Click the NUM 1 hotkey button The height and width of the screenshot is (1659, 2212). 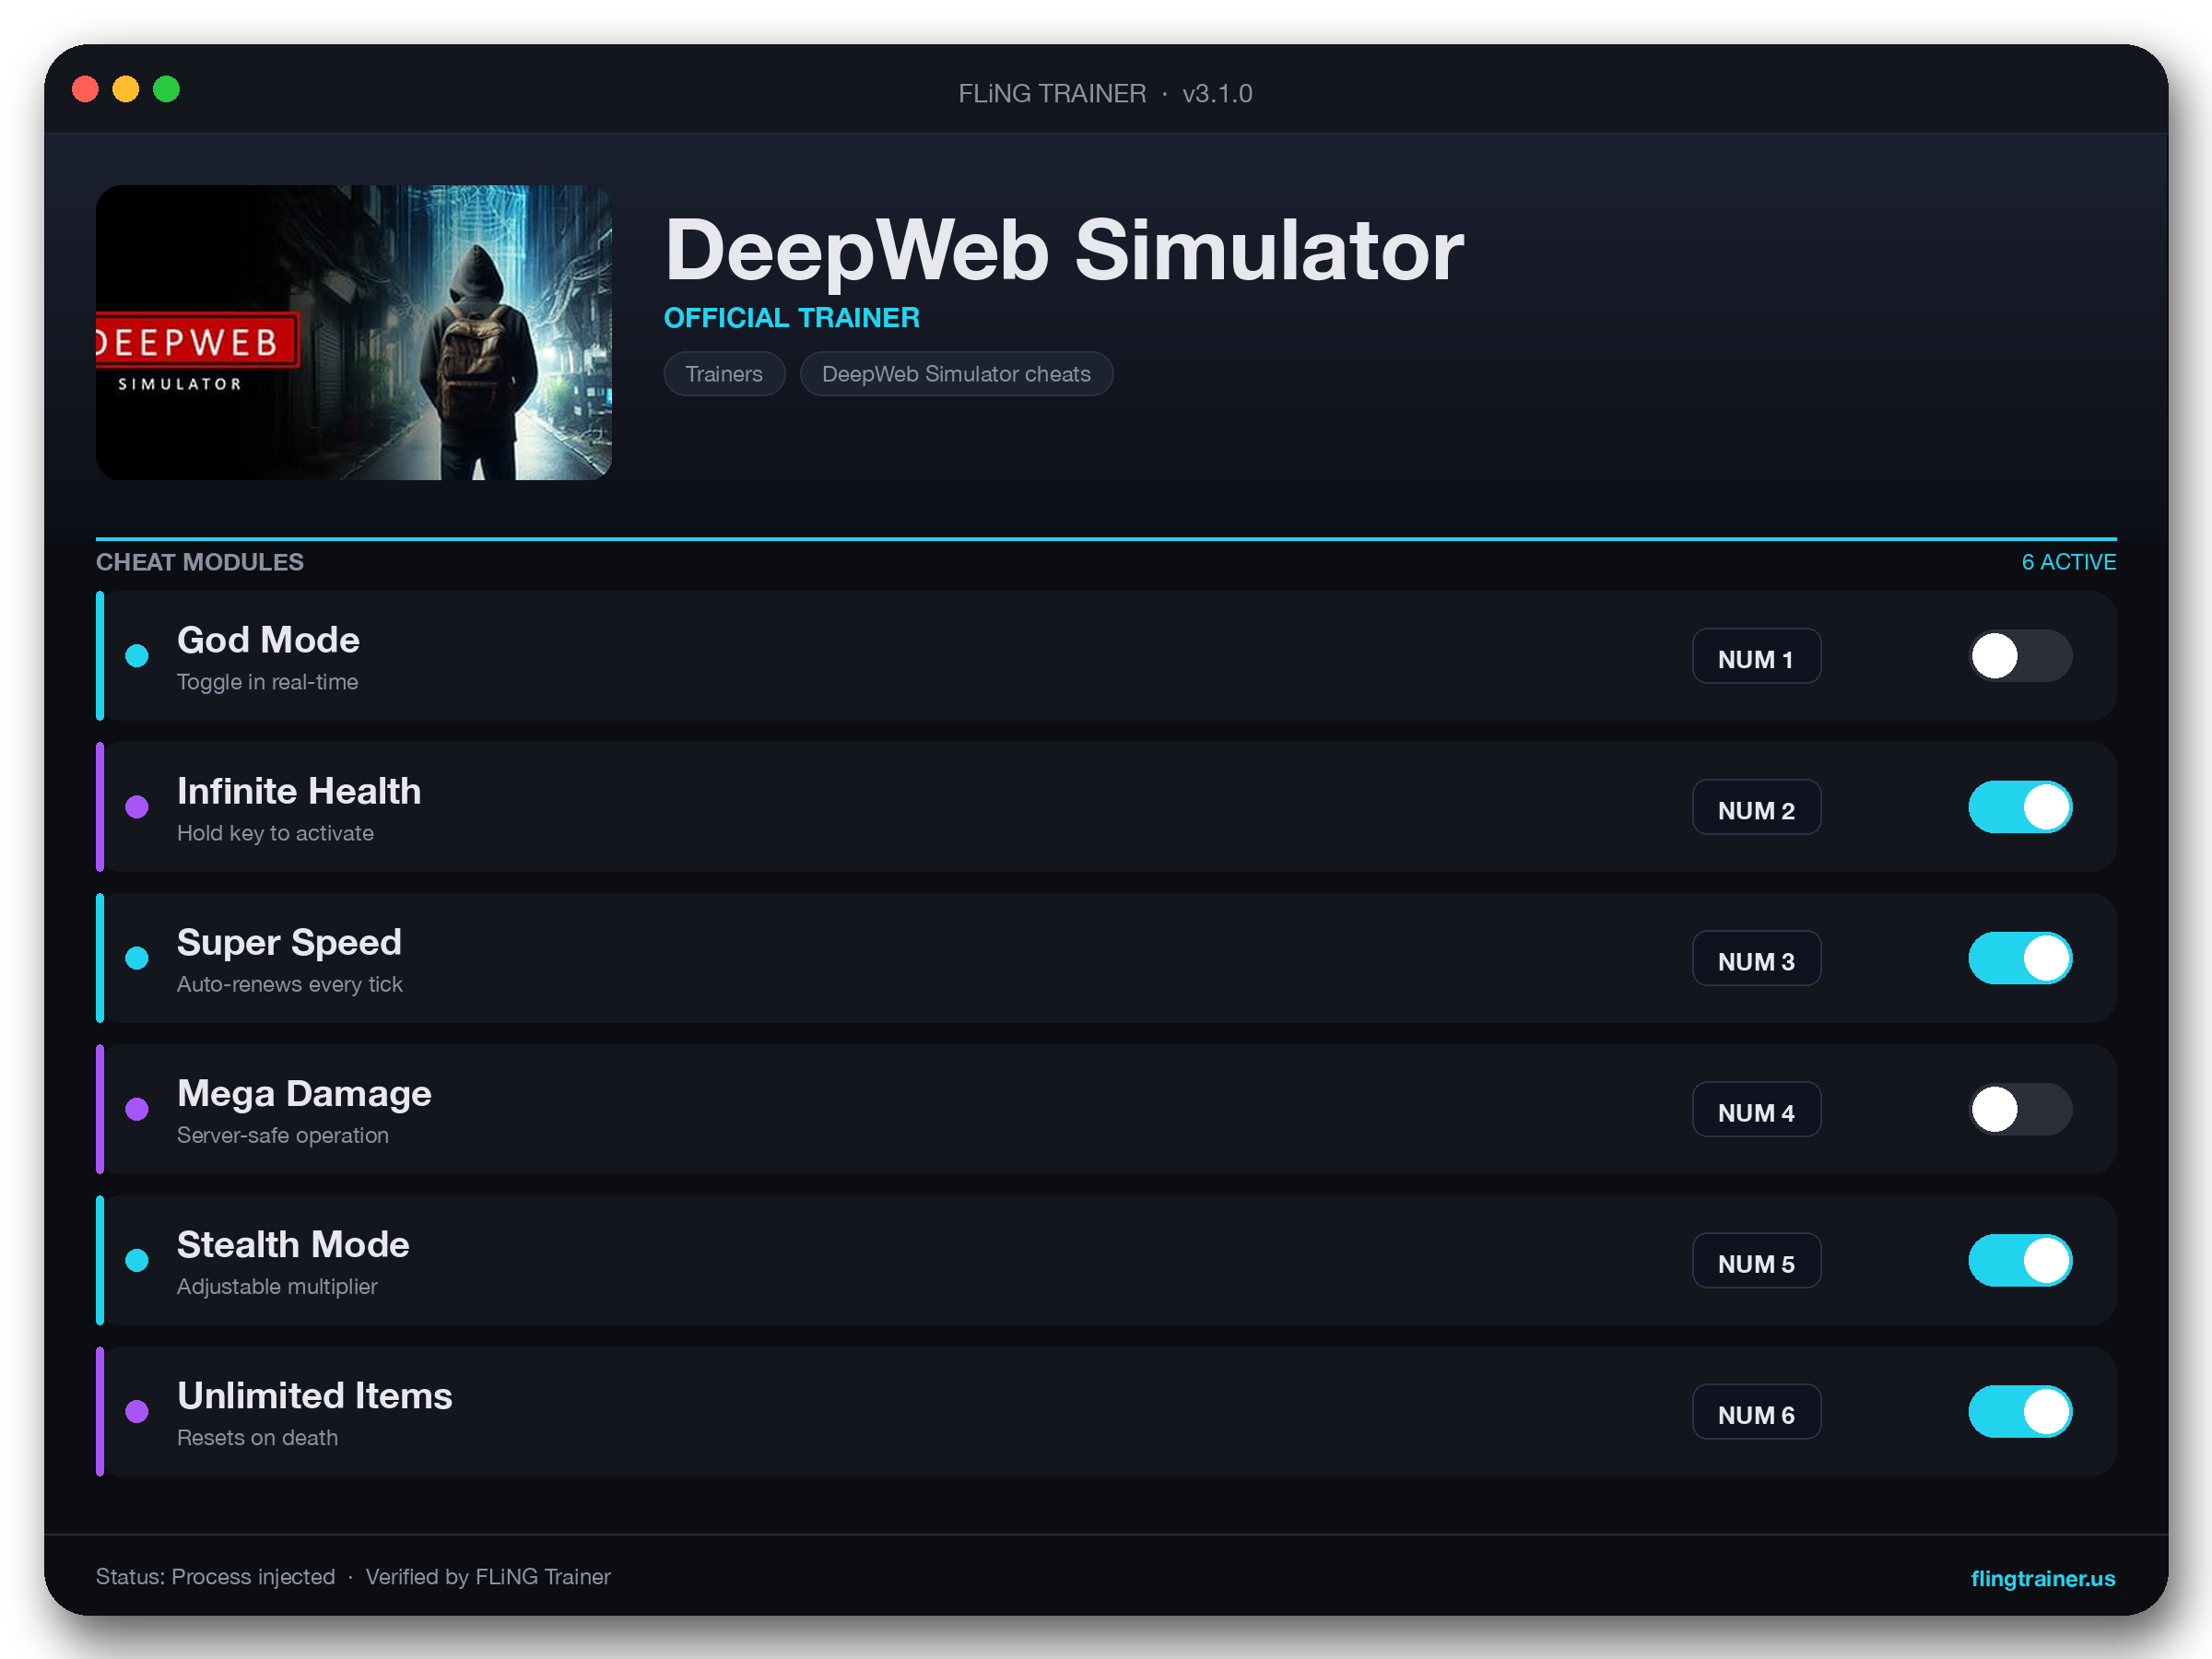tap(1756, 657)
